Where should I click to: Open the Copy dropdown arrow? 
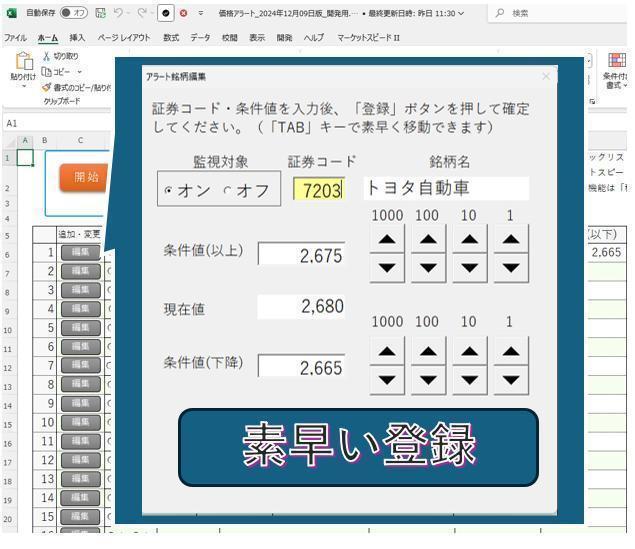tap(79, 72)
